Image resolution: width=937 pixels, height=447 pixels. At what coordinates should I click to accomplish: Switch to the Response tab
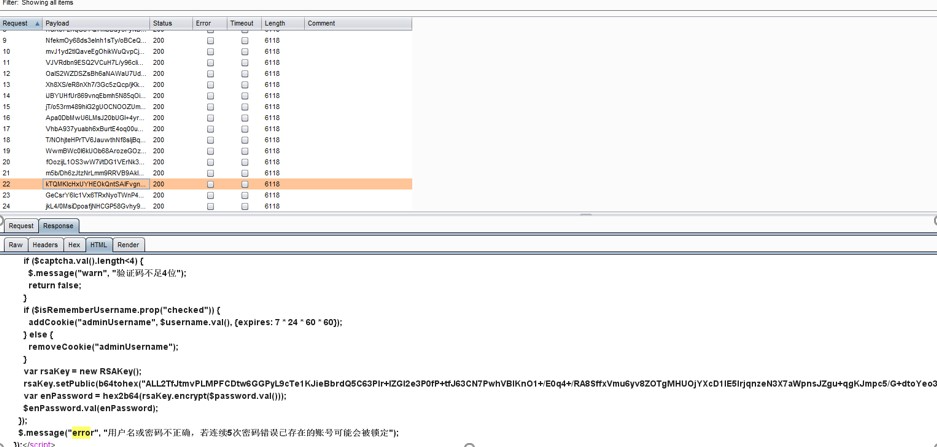point(59,226)
